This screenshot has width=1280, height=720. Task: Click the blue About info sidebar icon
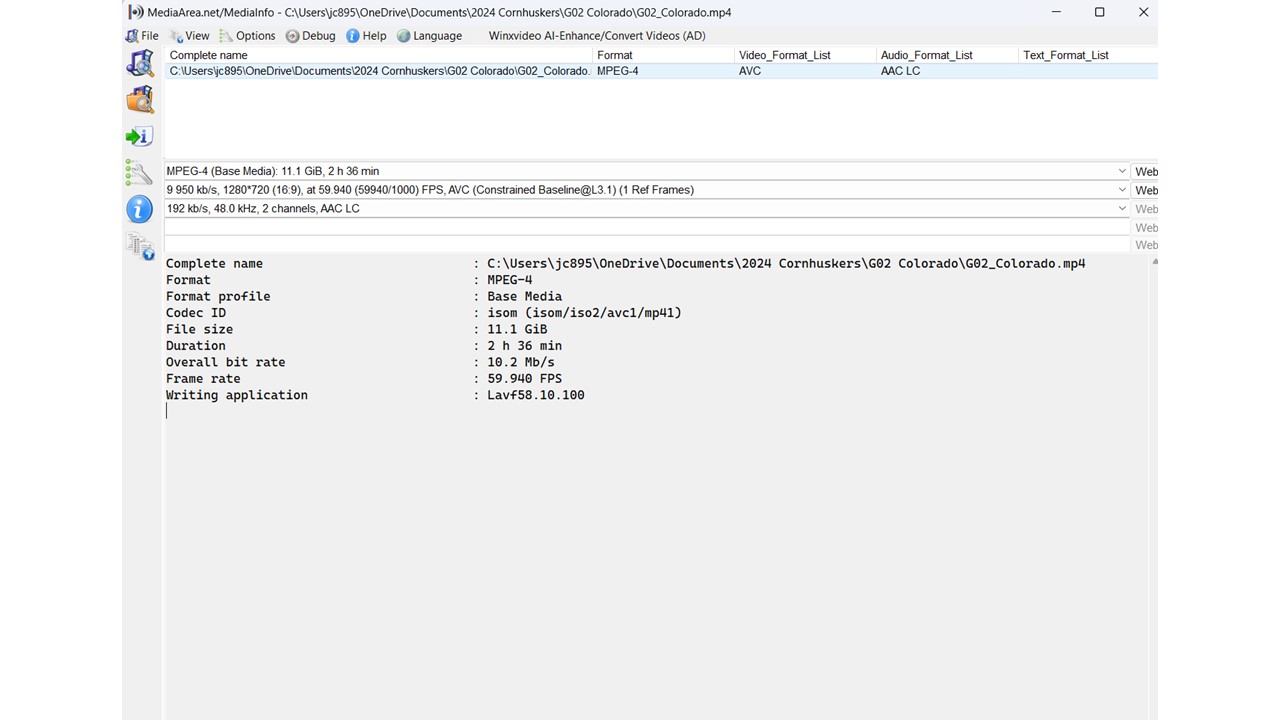click(139, 209)
